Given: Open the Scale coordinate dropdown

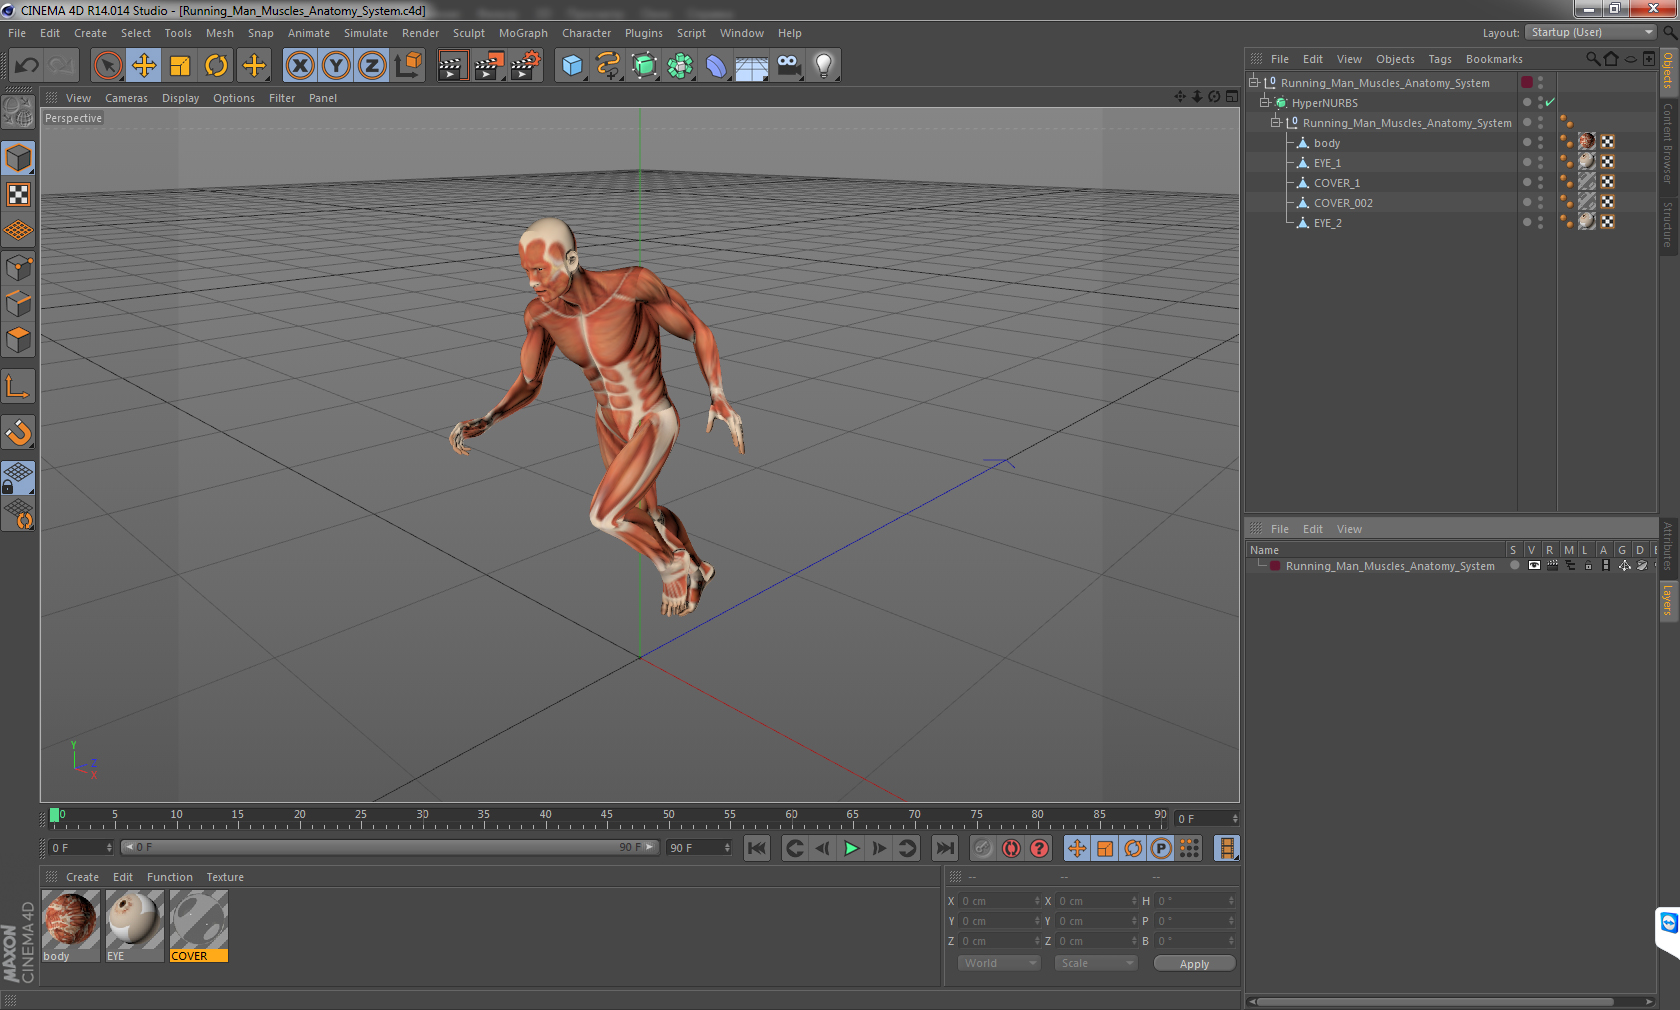Looking at the screenshot, I should tap(1096, 963).
